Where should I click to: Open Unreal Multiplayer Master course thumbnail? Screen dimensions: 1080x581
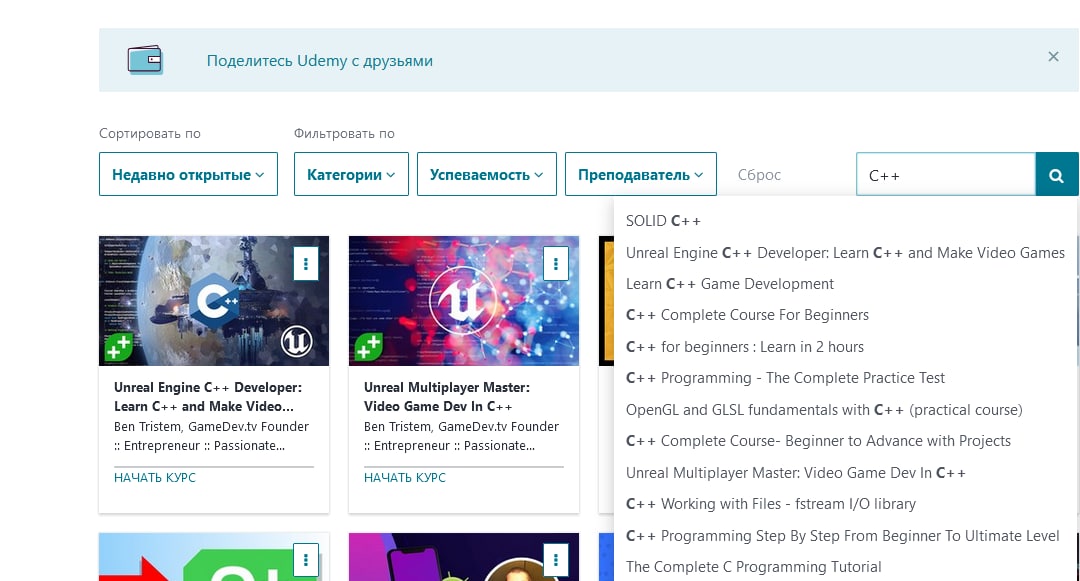pyautogui.click(x=464, y=301)
